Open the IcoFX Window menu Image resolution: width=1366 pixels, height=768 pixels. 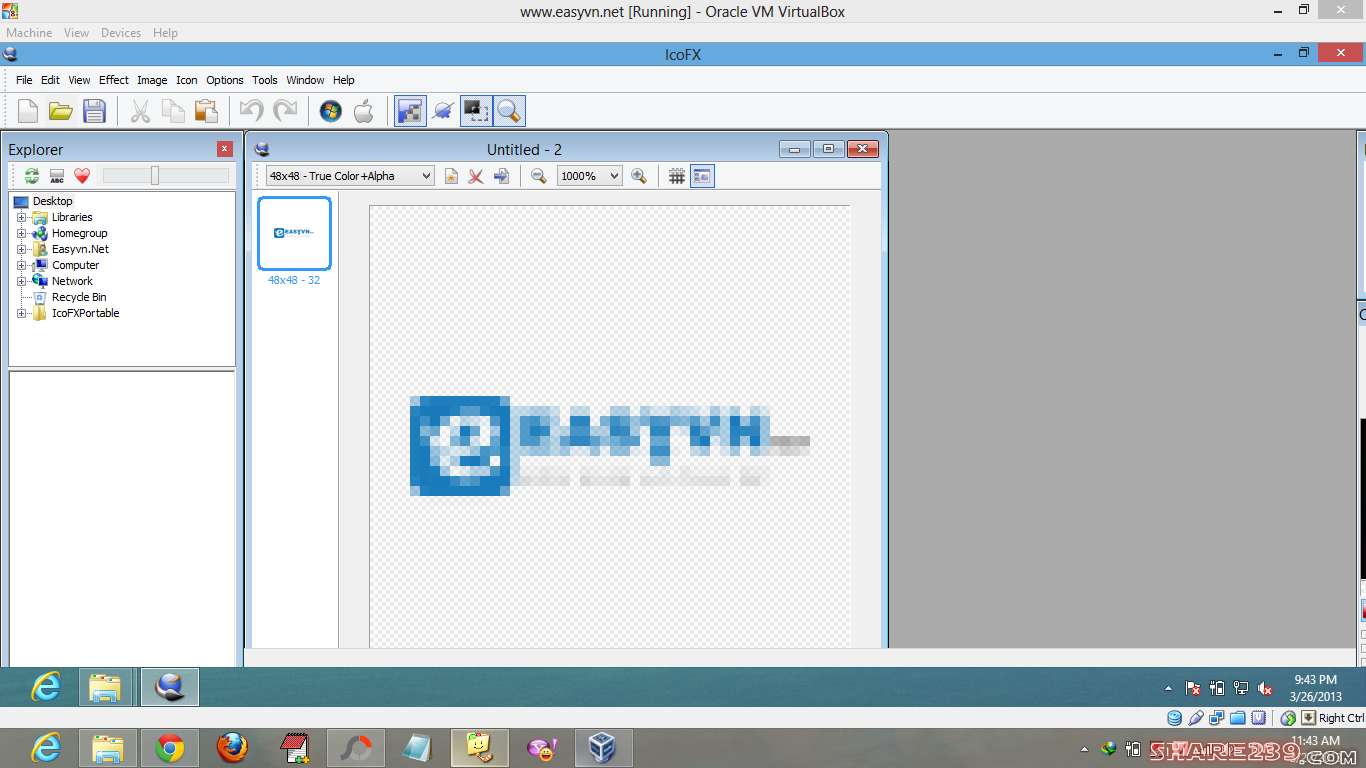click(x=305, y=80)
